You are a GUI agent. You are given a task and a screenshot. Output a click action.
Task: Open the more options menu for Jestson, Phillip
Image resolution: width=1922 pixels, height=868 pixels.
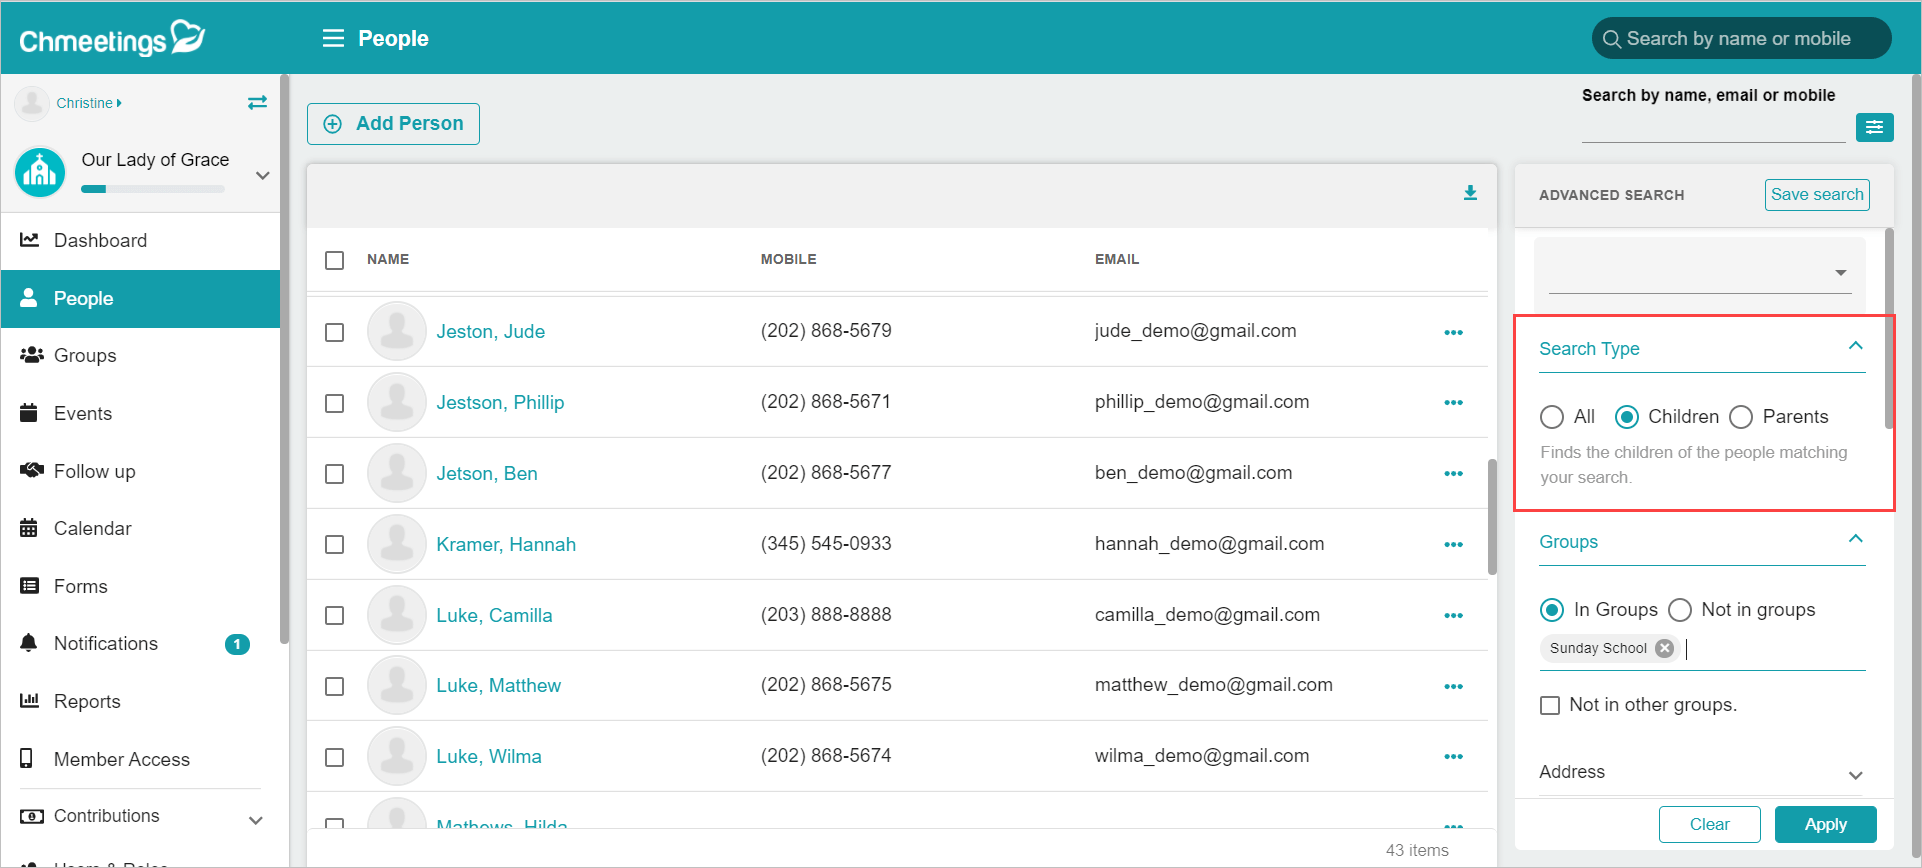tap(1453, 403)
